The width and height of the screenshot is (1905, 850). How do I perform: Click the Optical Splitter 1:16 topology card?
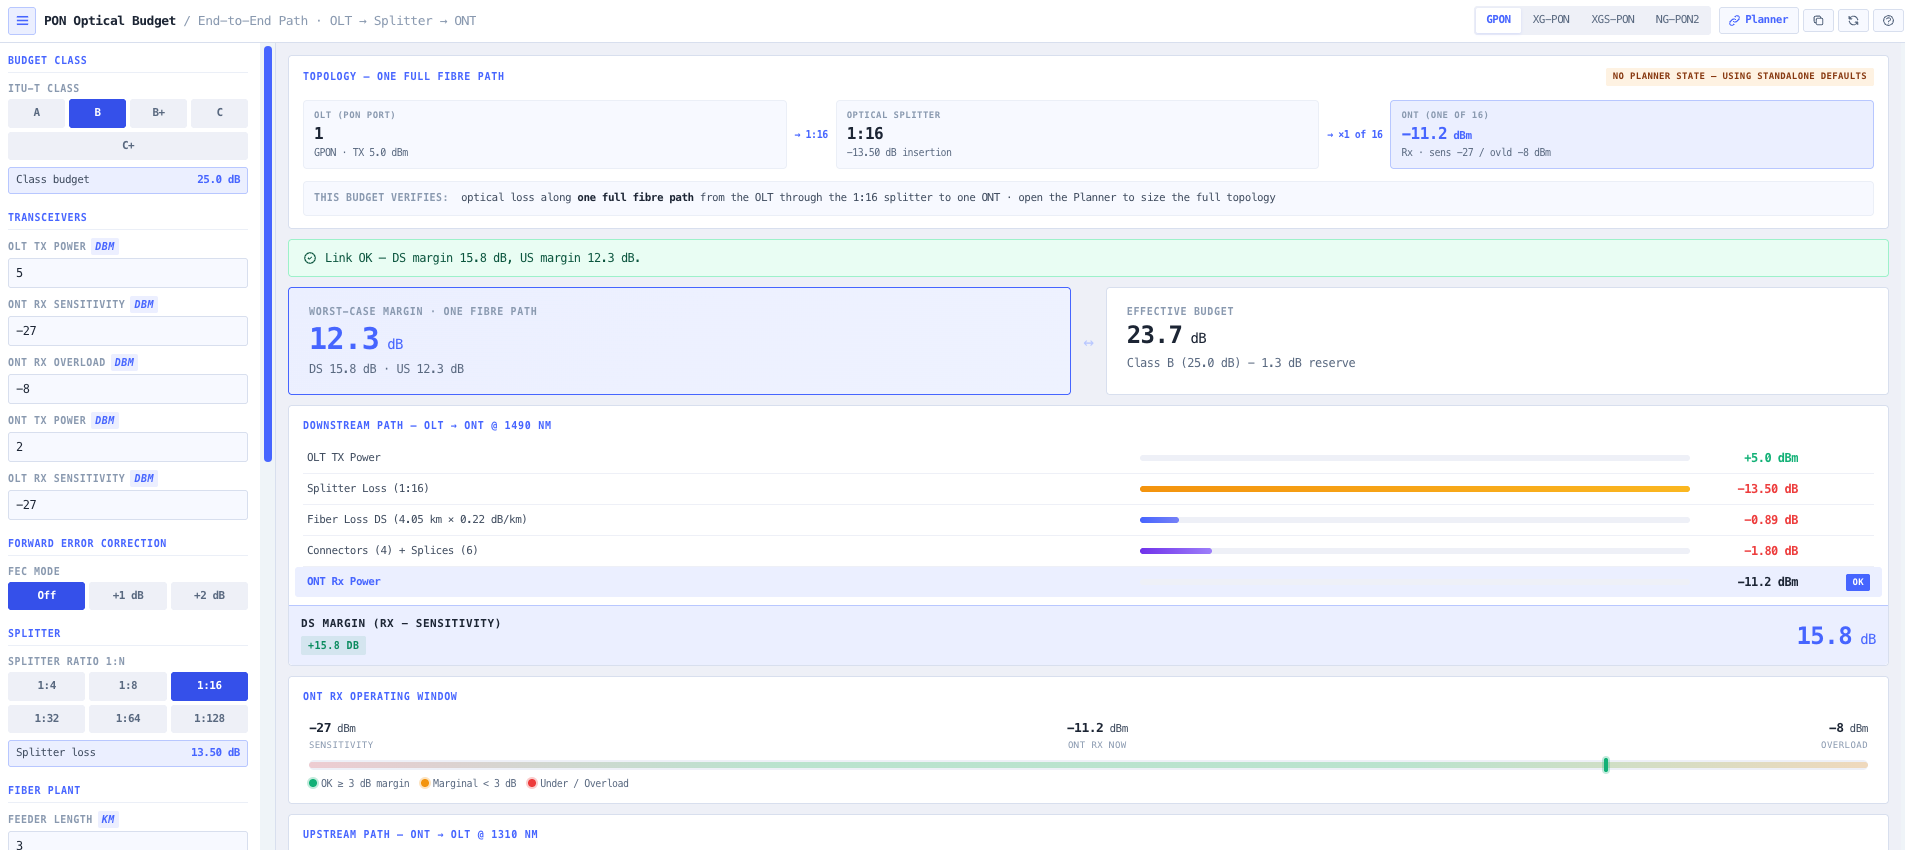tap(1077, 134)
